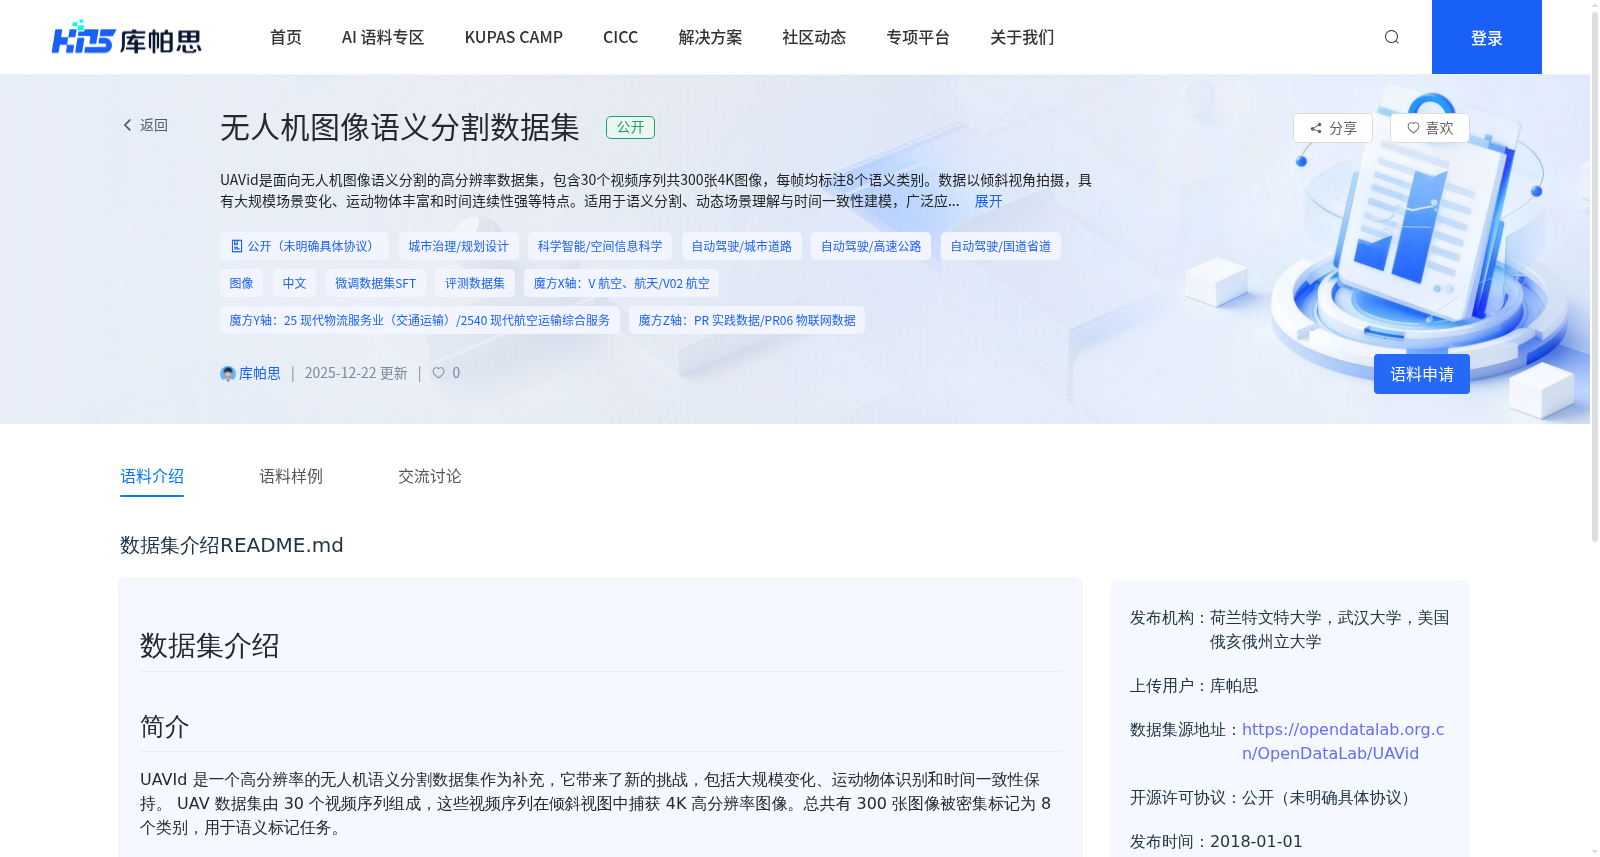Click 上传用户：库帕思 text
This screenshot has width=1600, height=857.
coord(1194,685)
